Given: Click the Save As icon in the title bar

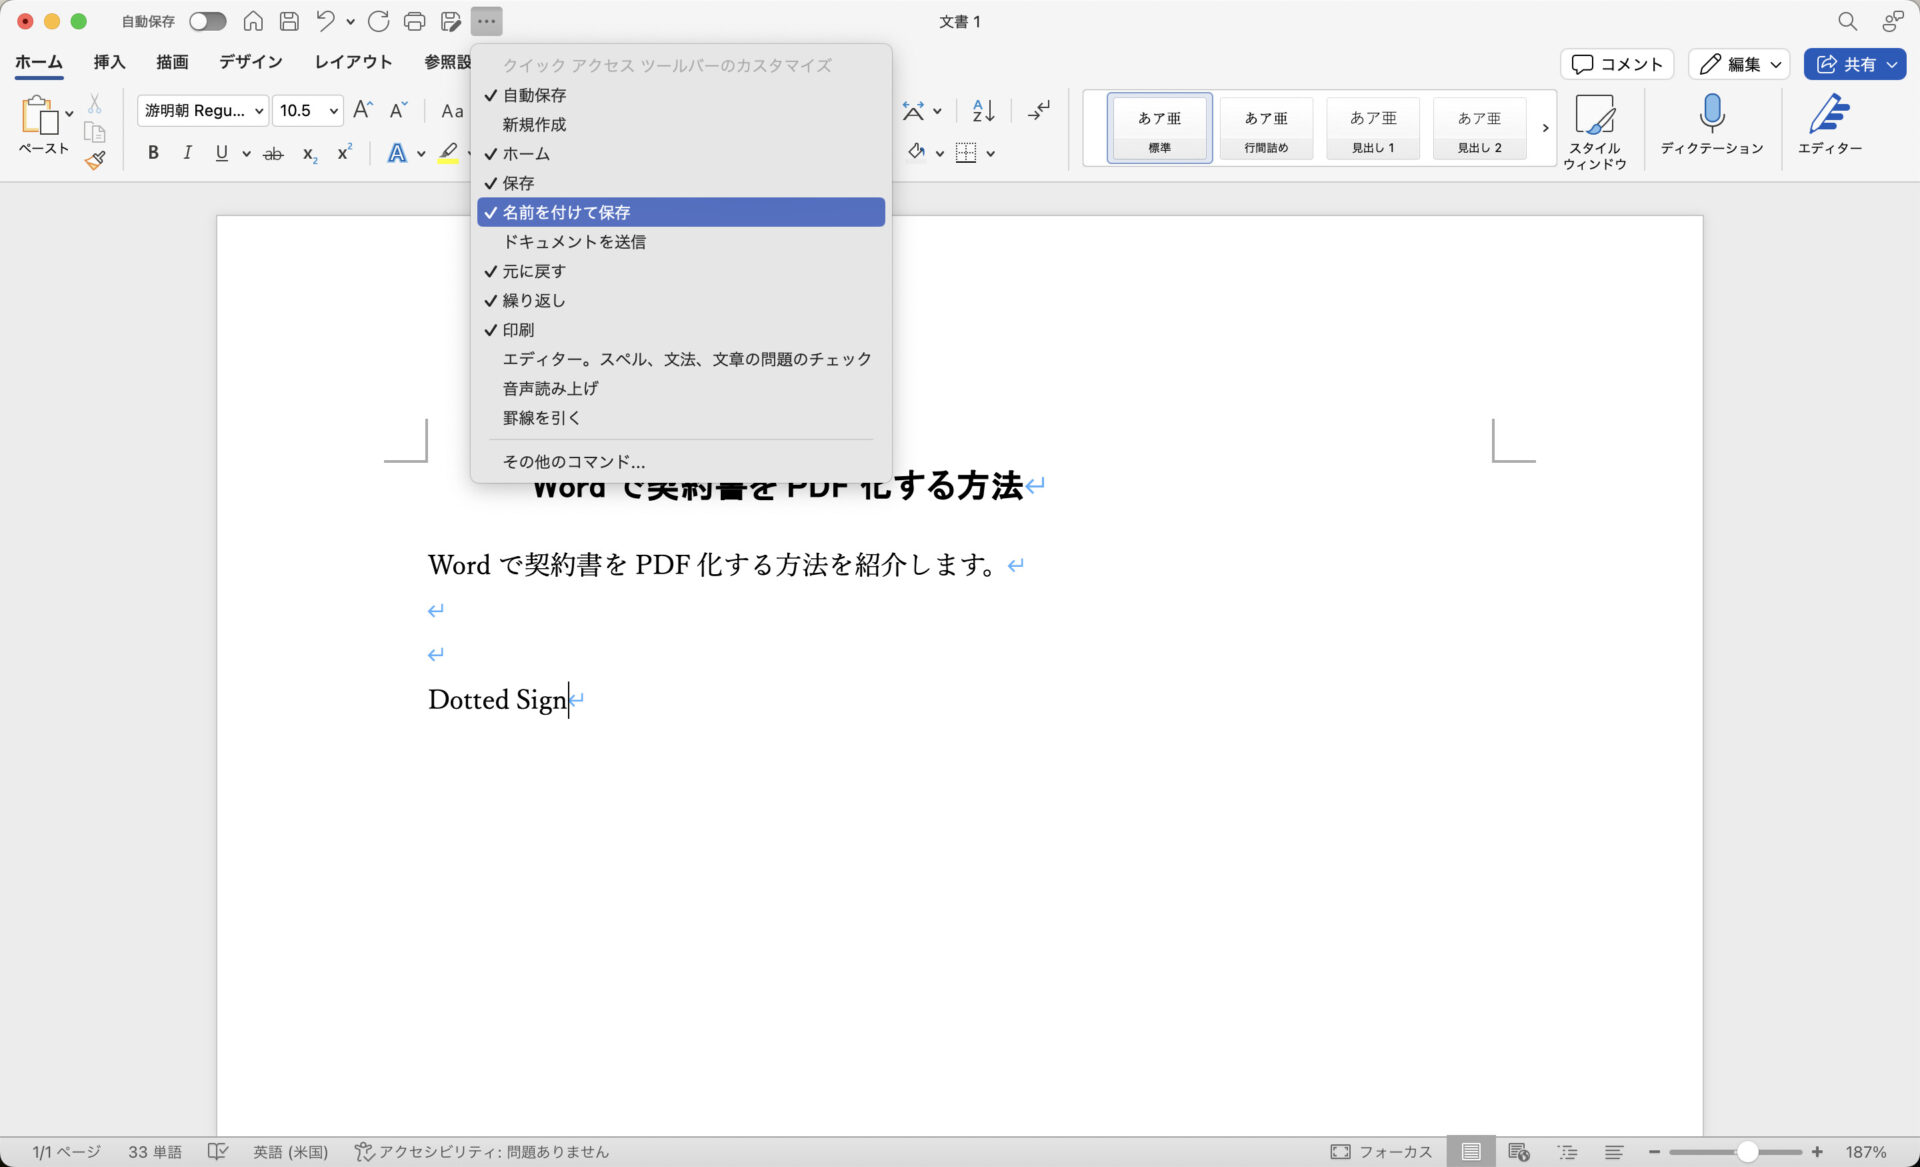Looking at the screenshot, I should (x=451, y=21).
